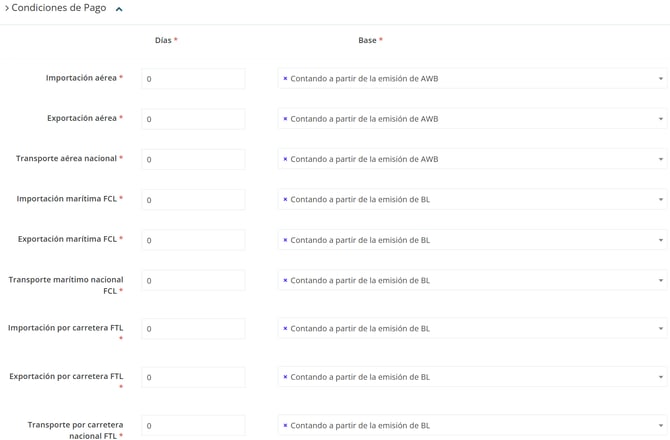This screenshot has height=440, width=670.
Task: Expand the Transporte por carretera nacional FTL dropdown
Action: coord(660,426)
